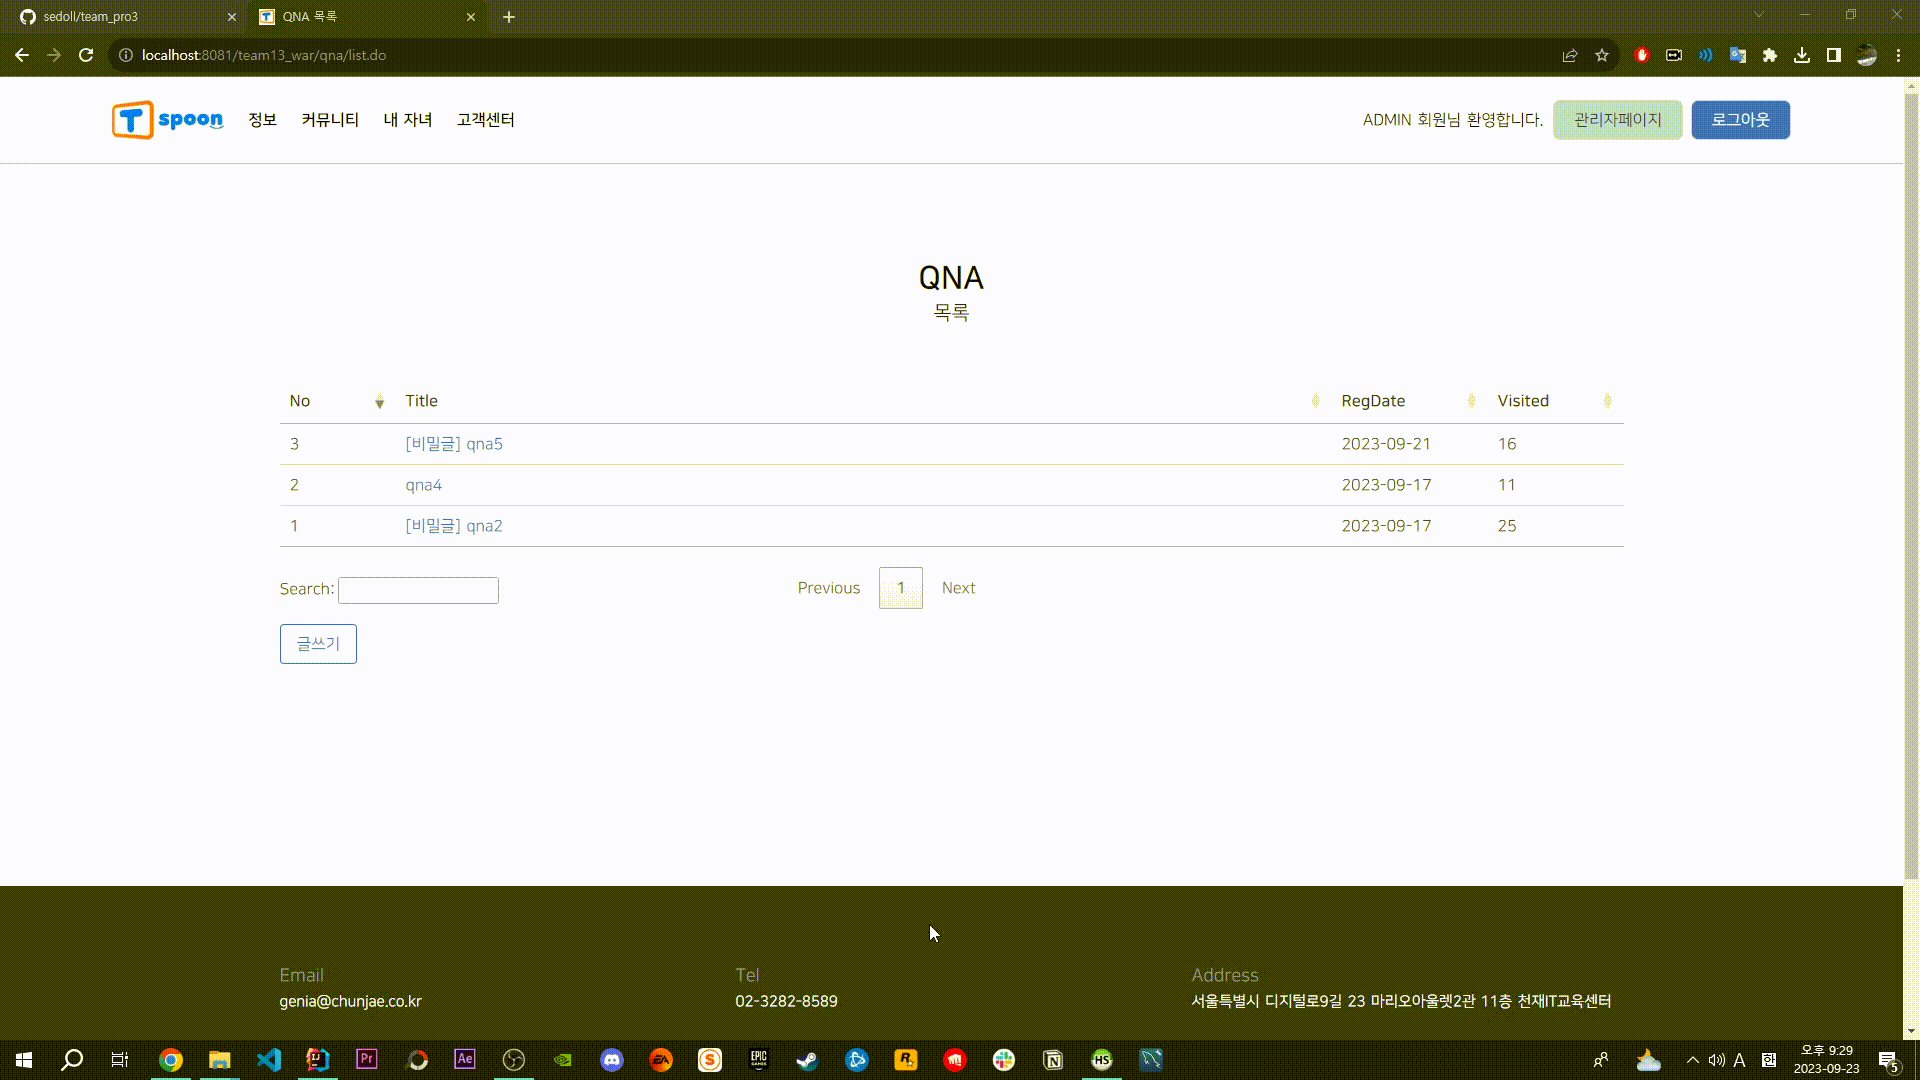
Task: Open the [비밀글] qna5 post
Action: [x=454, y=444]
